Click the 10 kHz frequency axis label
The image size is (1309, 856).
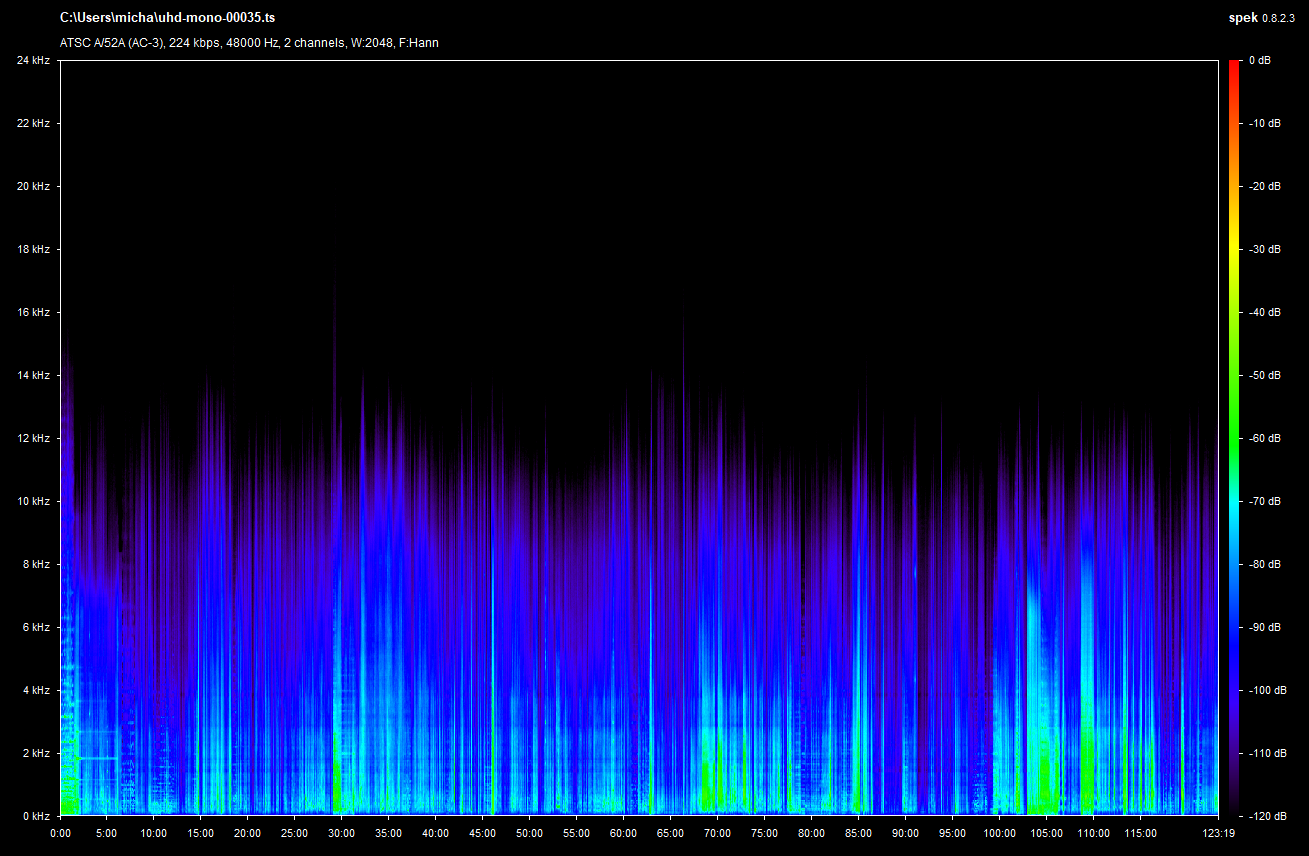tap(33, 502)
